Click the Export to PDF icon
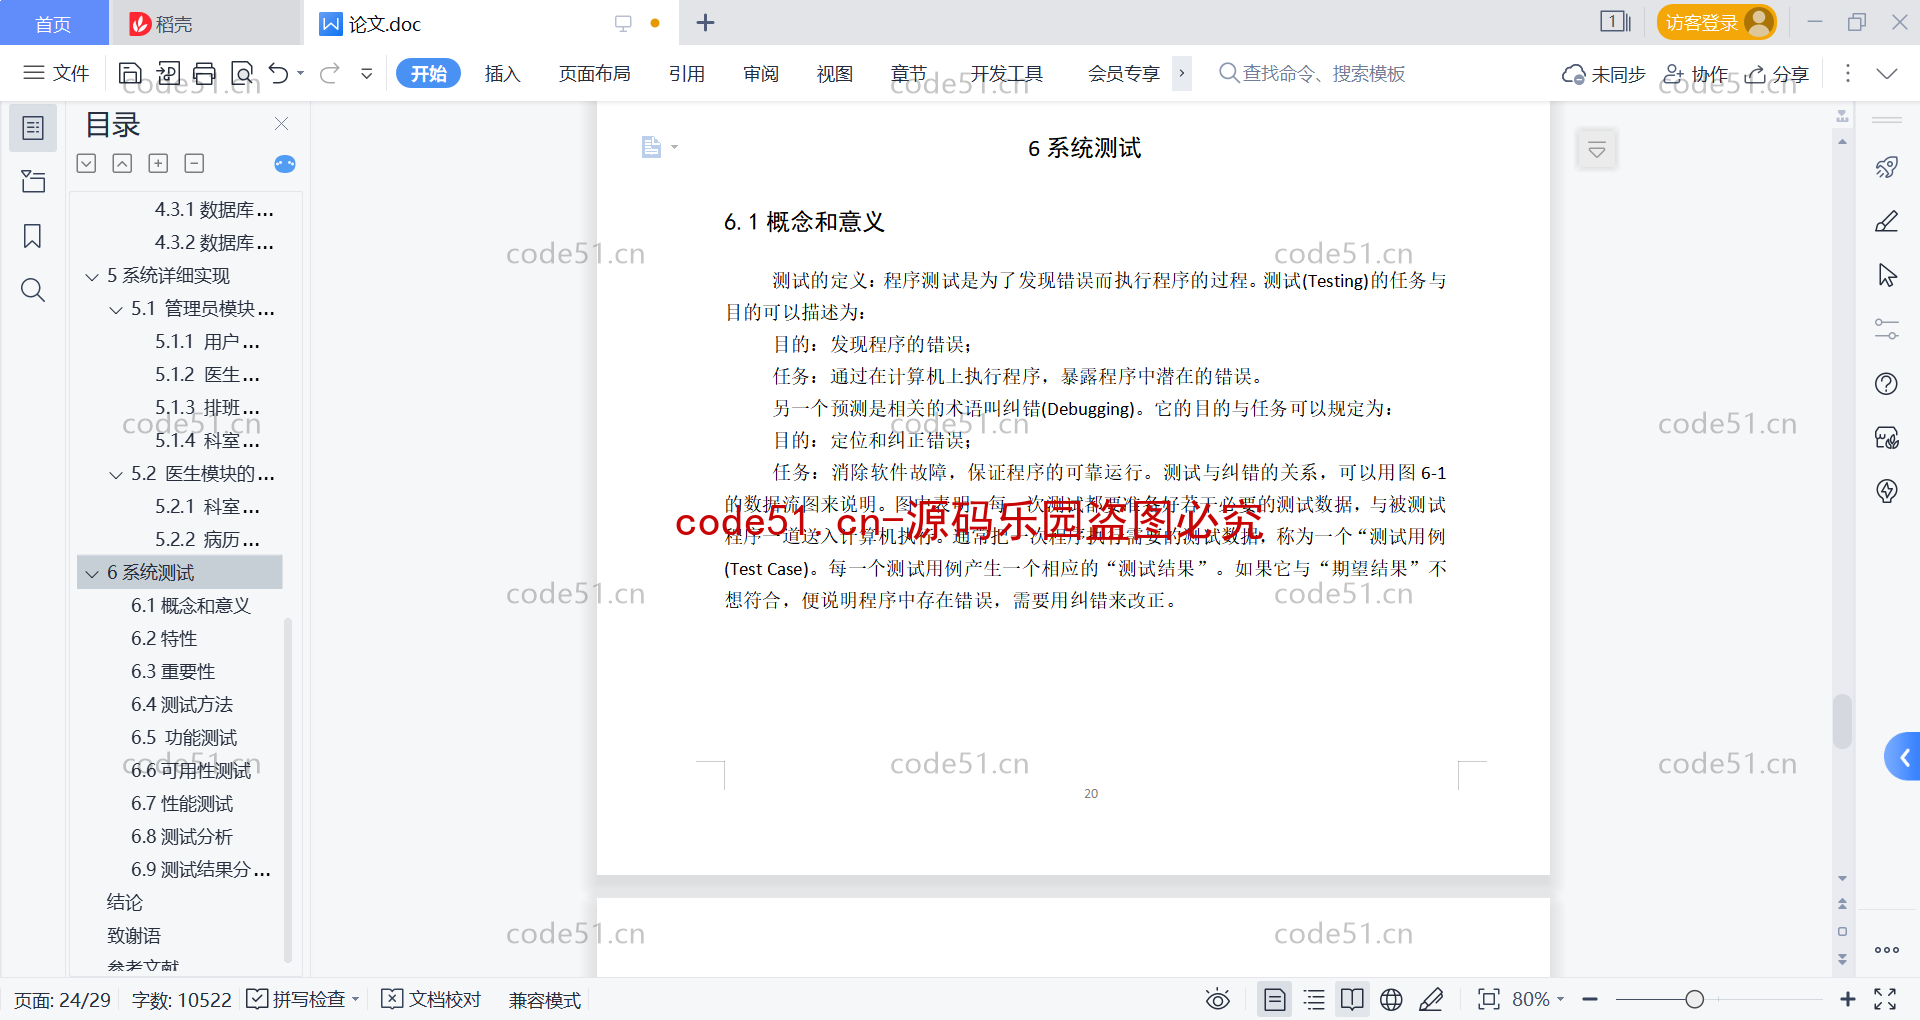1920x1020 pixels. [168, 73]
